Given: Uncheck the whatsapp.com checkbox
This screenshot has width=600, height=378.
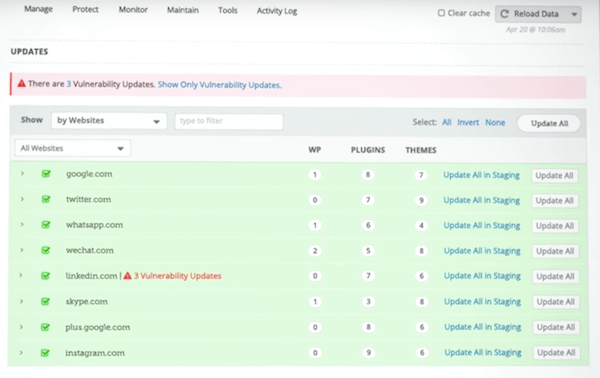Looking at the screenshot, I should tap(46, 225).
